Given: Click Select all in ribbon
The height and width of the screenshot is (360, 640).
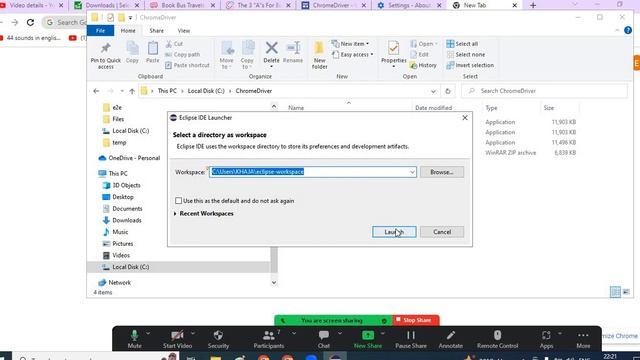Looking at the screenshot, I should click(x=462, y=44).
